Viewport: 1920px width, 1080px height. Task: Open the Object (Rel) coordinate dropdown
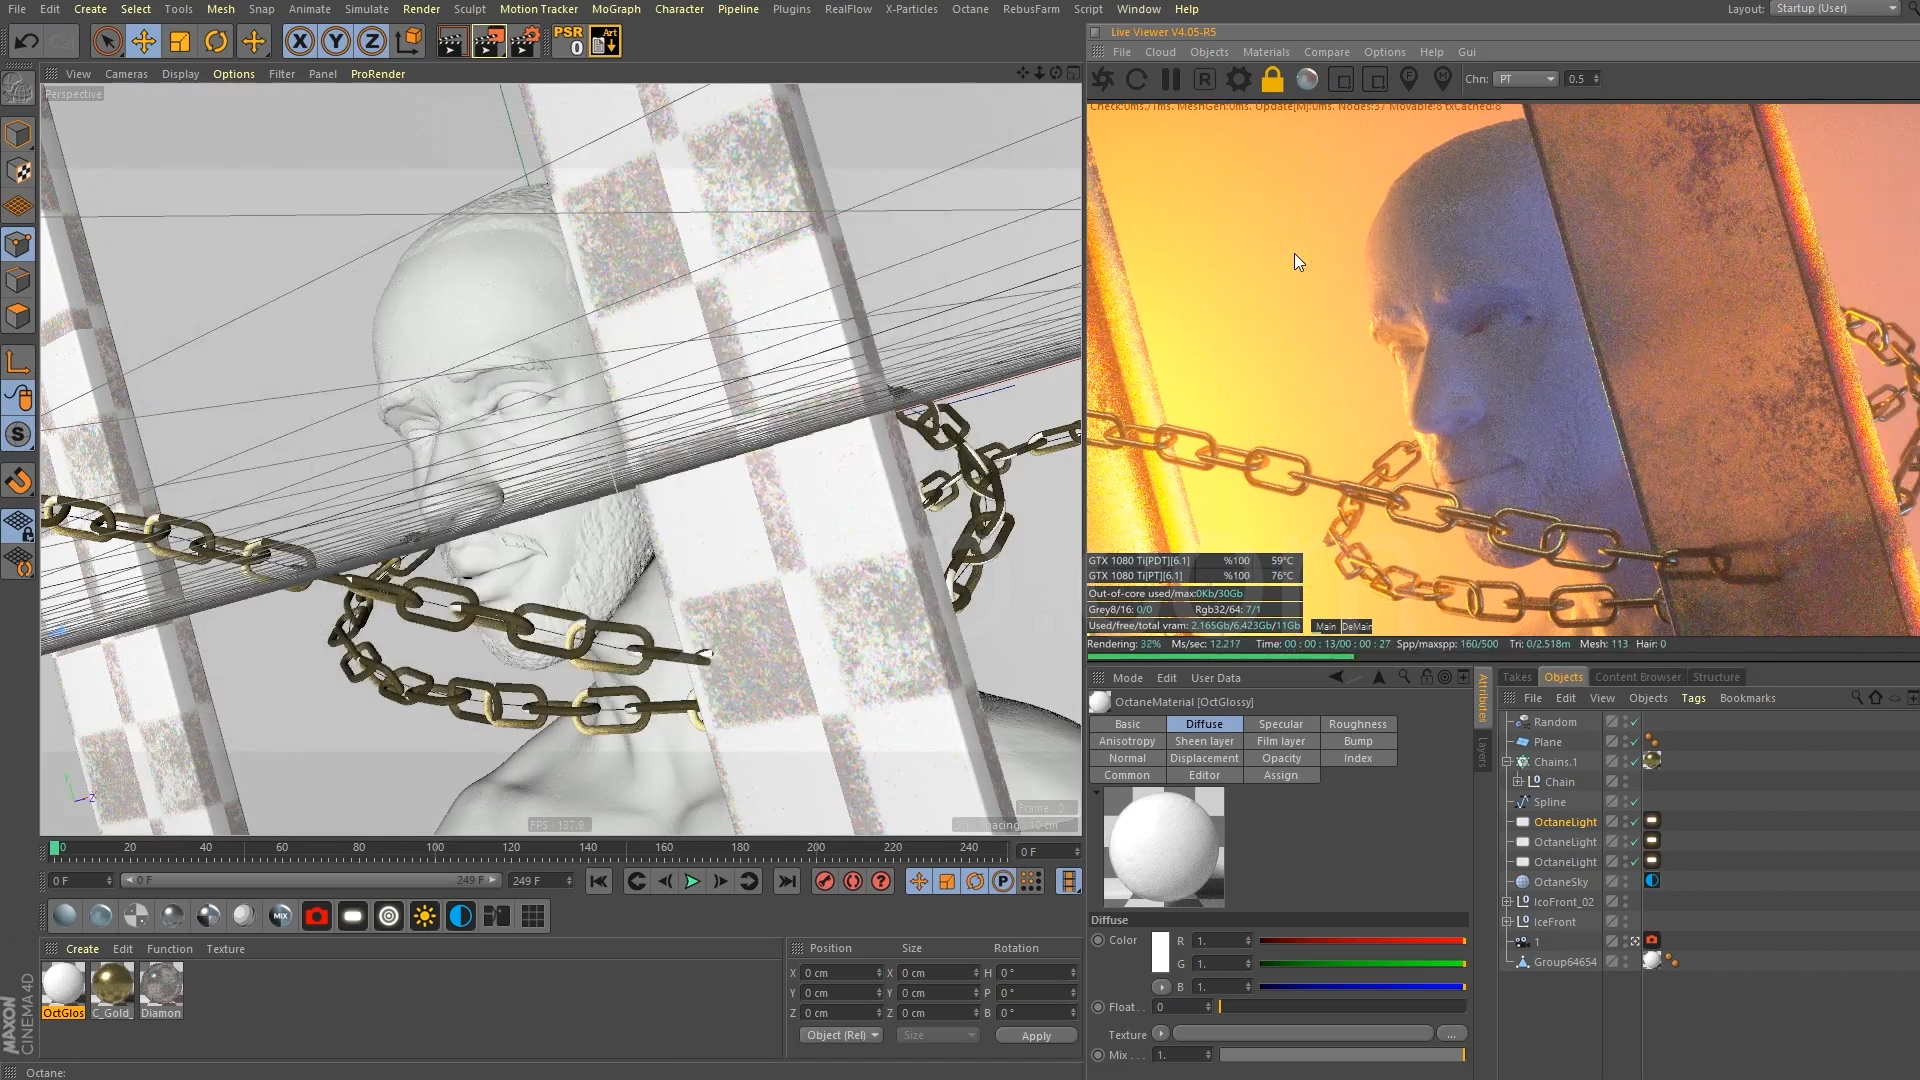842,1035
